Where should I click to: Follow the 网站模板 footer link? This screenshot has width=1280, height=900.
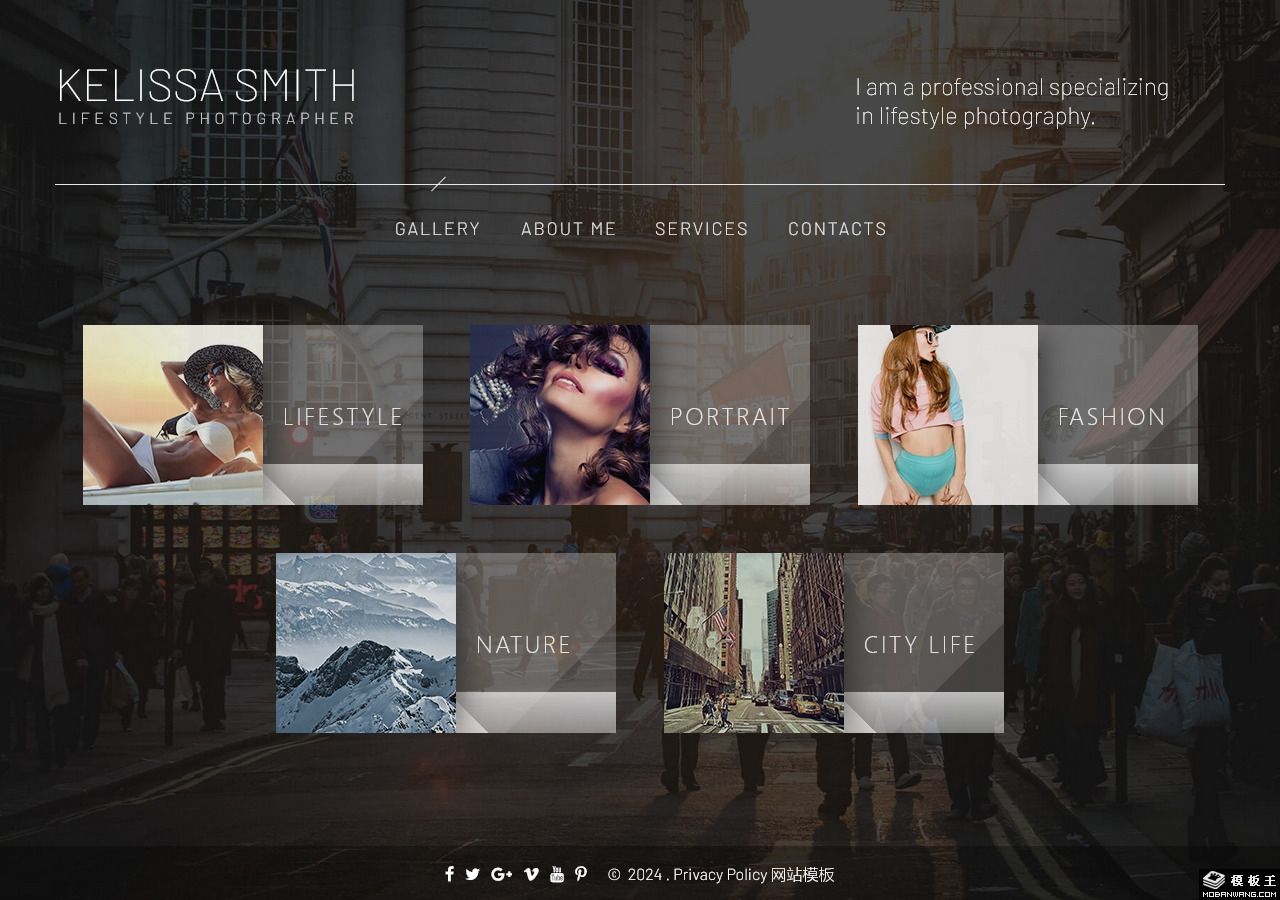(x=803, y=875)
